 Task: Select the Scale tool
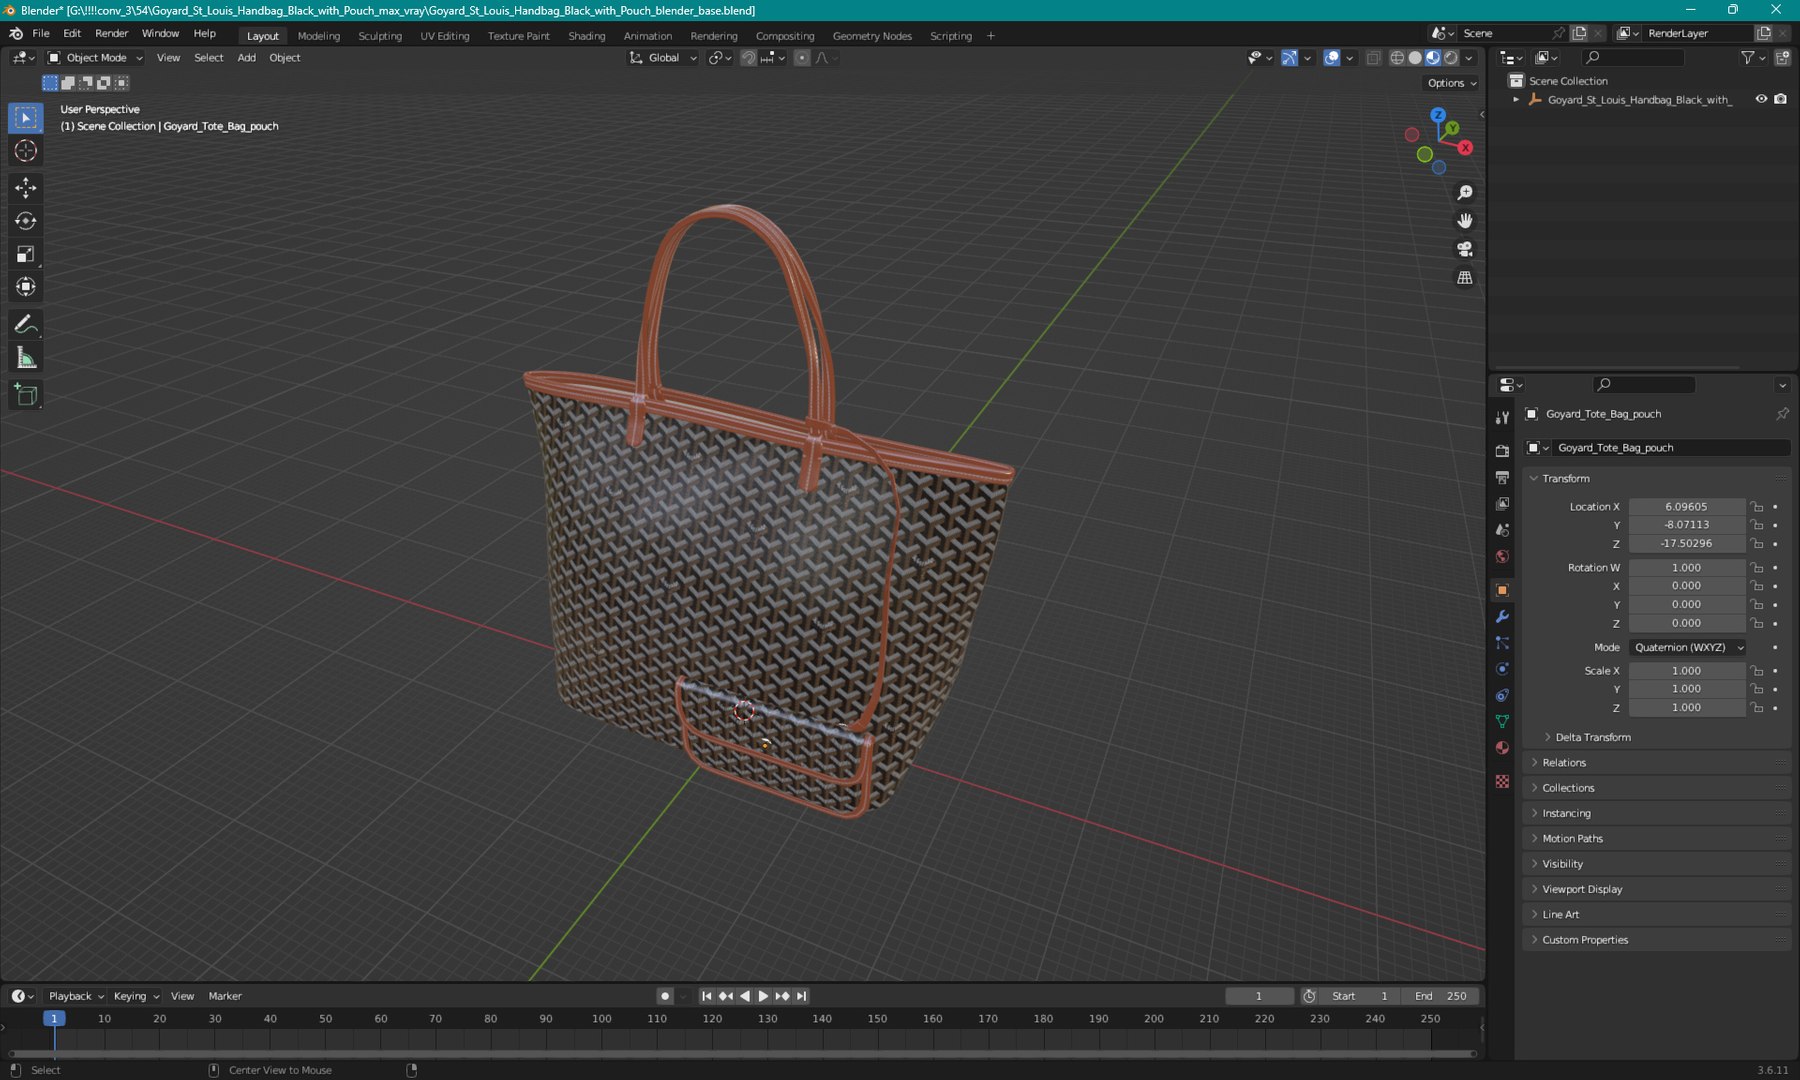click(26, 254)
